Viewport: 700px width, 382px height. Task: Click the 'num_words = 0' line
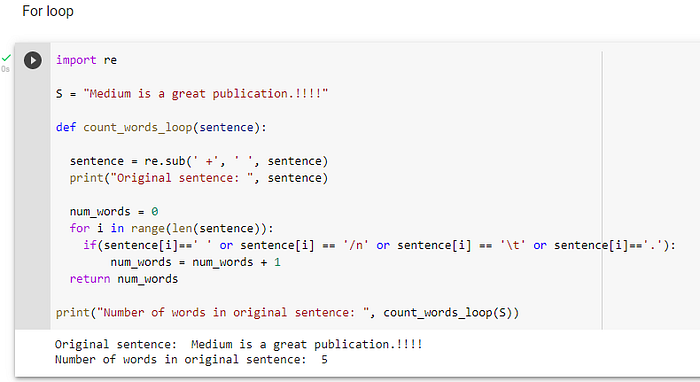(114, 212)
